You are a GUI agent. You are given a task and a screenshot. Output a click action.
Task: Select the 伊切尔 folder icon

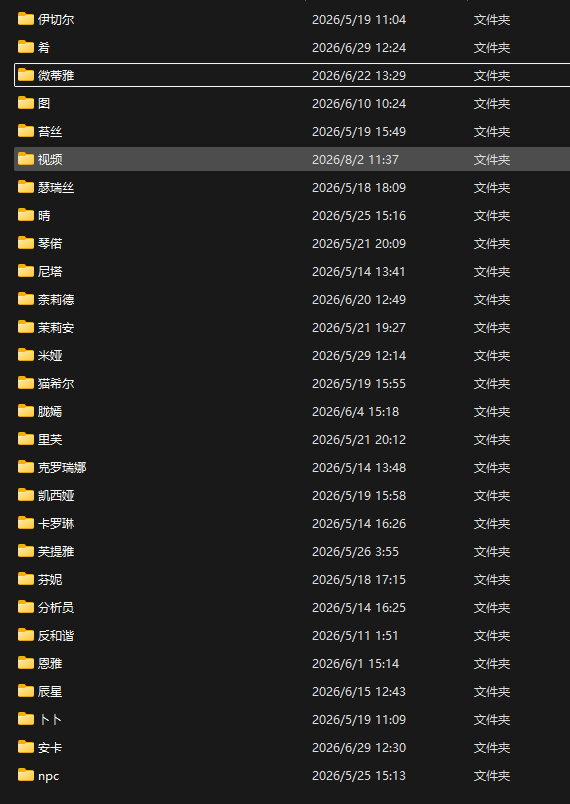point(26,19)
